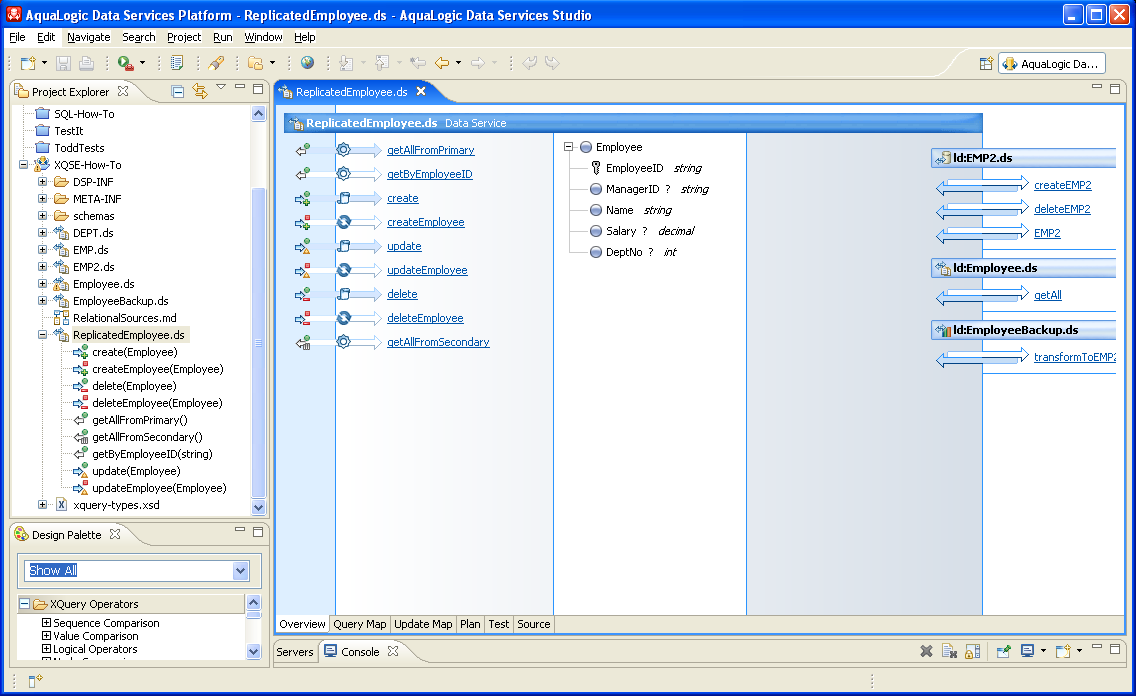Click the Clear Console icon

[x=949, y=651]
